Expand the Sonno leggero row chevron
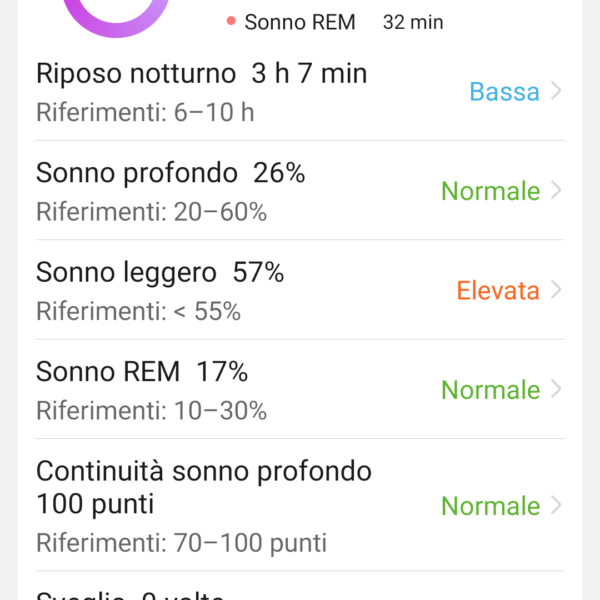Image resolution: width=600 pixels, height=600 pixels. click(x=556, y=290)
